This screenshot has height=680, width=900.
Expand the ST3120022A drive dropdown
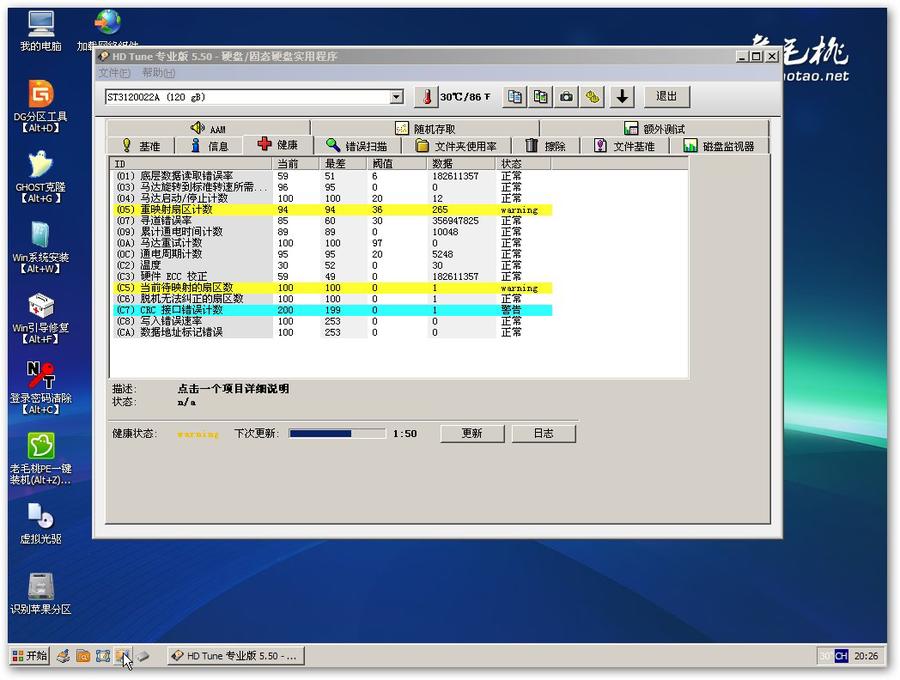click(397, 97)
